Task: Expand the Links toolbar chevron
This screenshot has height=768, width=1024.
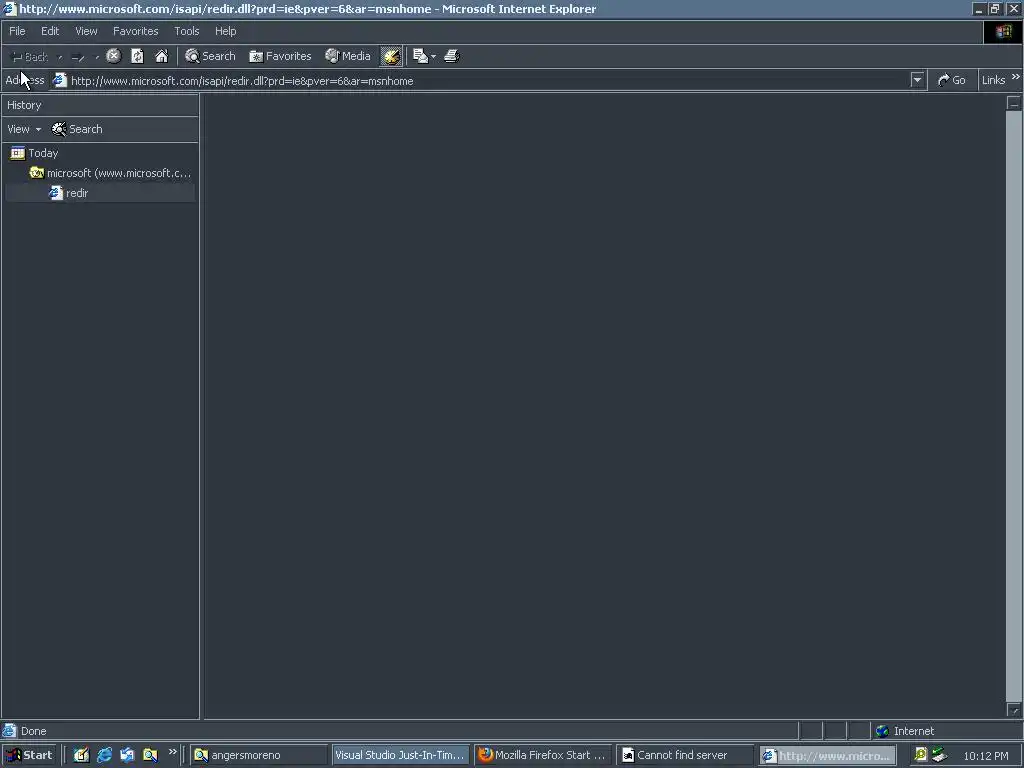Action: (x=1016, y=77)
